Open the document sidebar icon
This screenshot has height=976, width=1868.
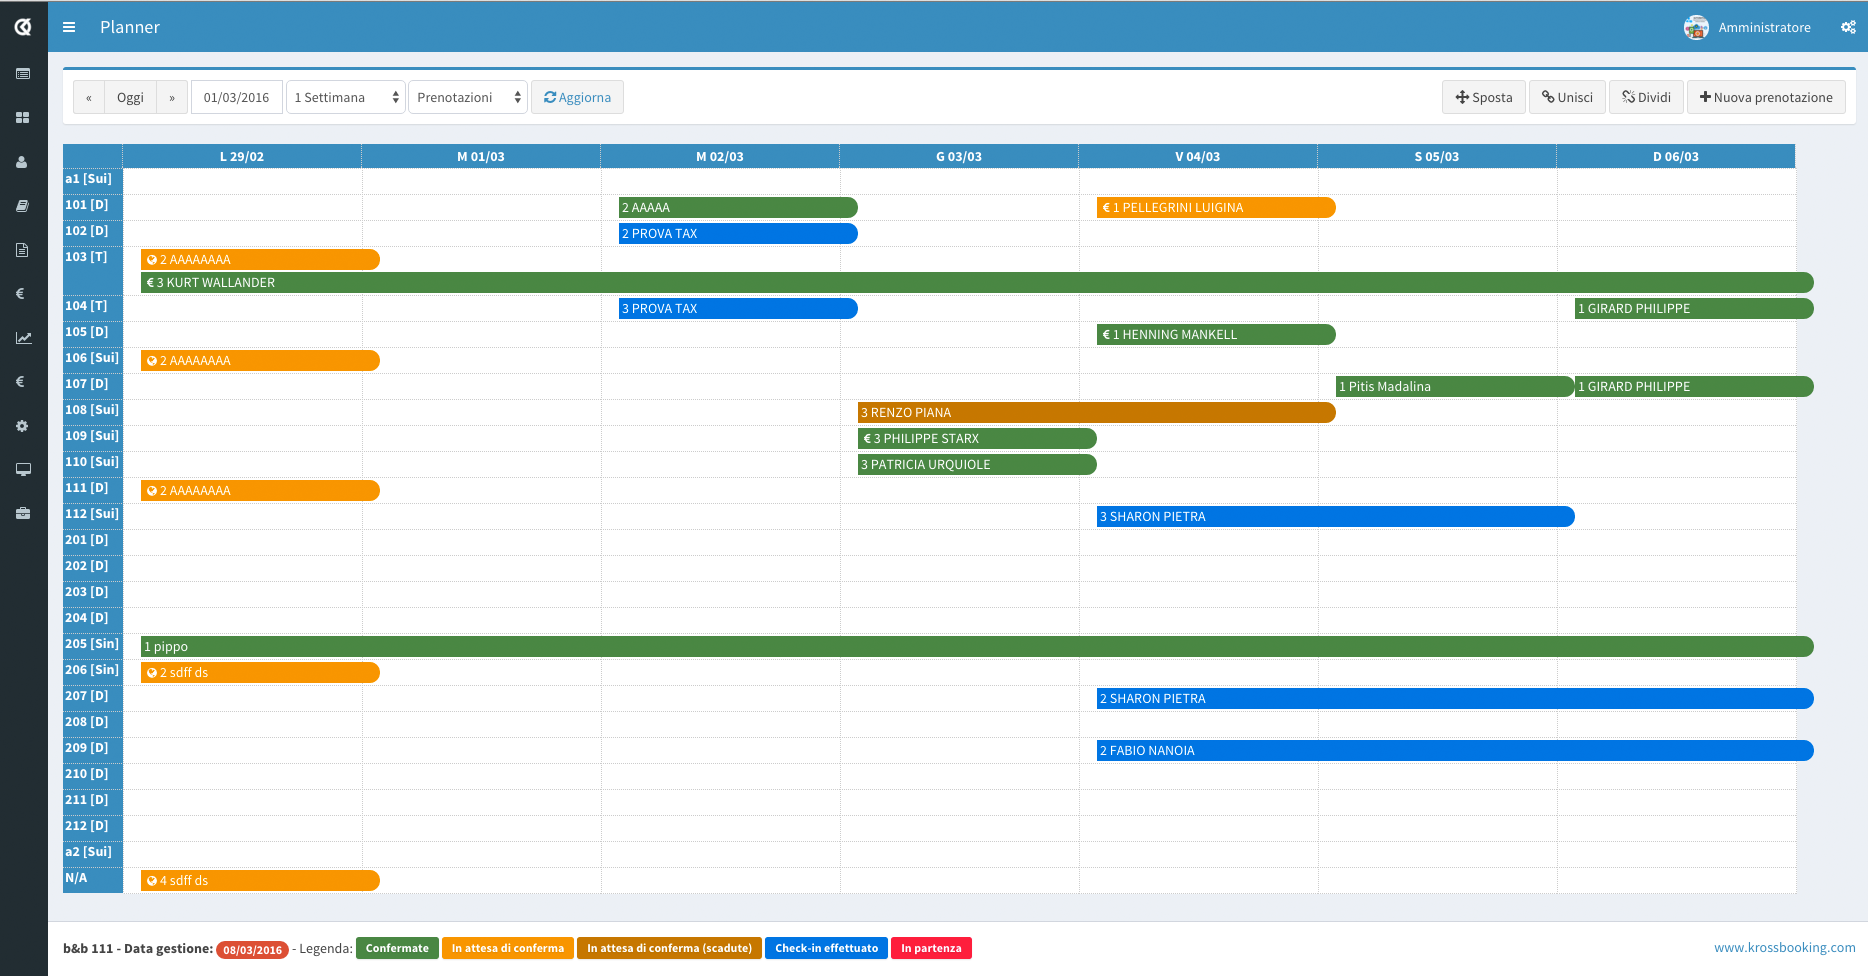coord(23,250)
